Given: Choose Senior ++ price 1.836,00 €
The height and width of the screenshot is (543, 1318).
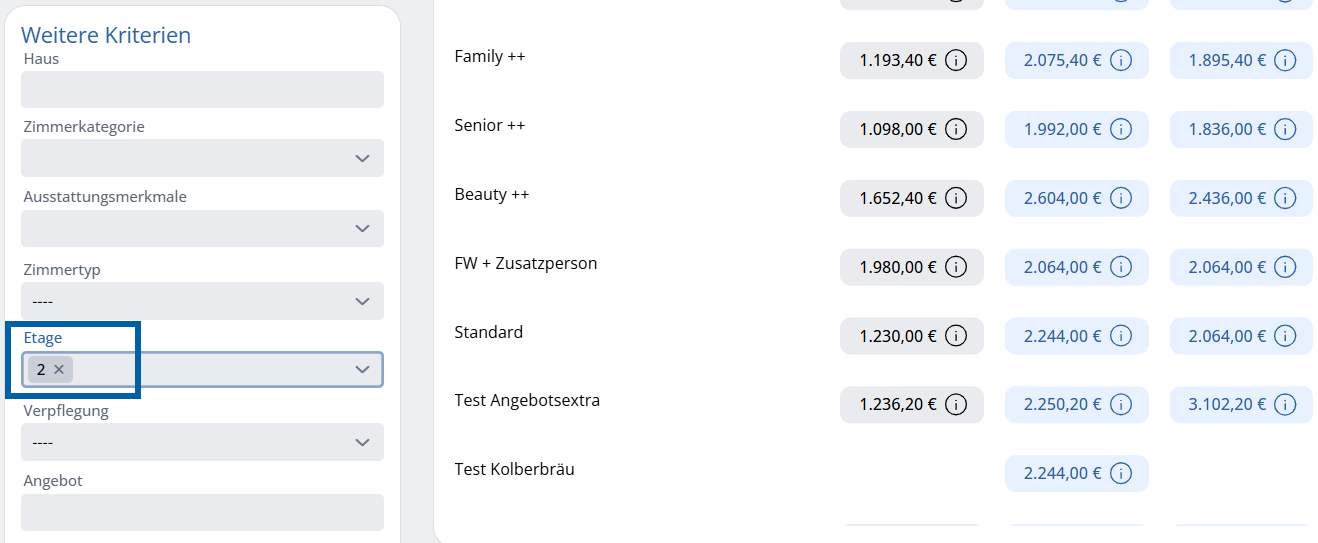Looking at the screenshot, I should click(x=1241, y=129).
